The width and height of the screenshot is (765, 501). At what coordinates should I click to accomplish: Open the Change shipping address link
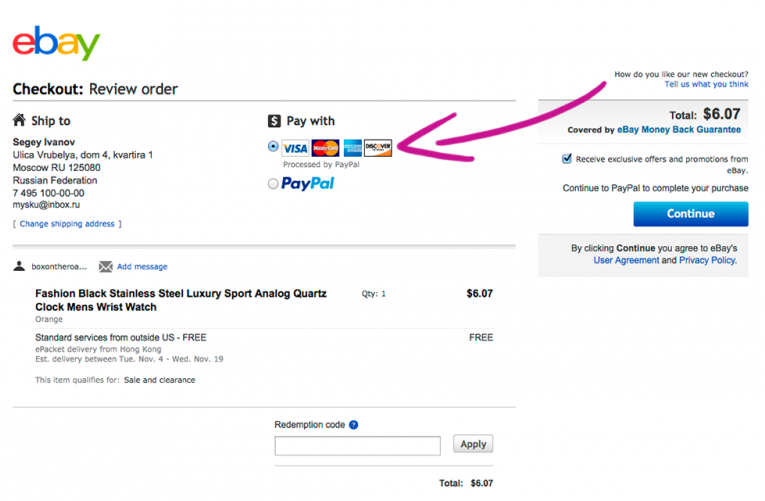click(67, 224)
